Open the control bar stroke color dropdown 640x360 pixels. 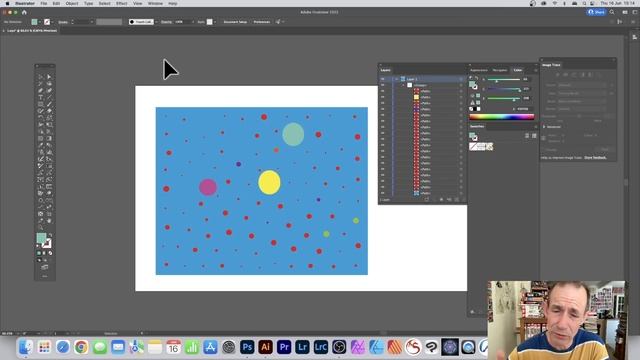53,22
